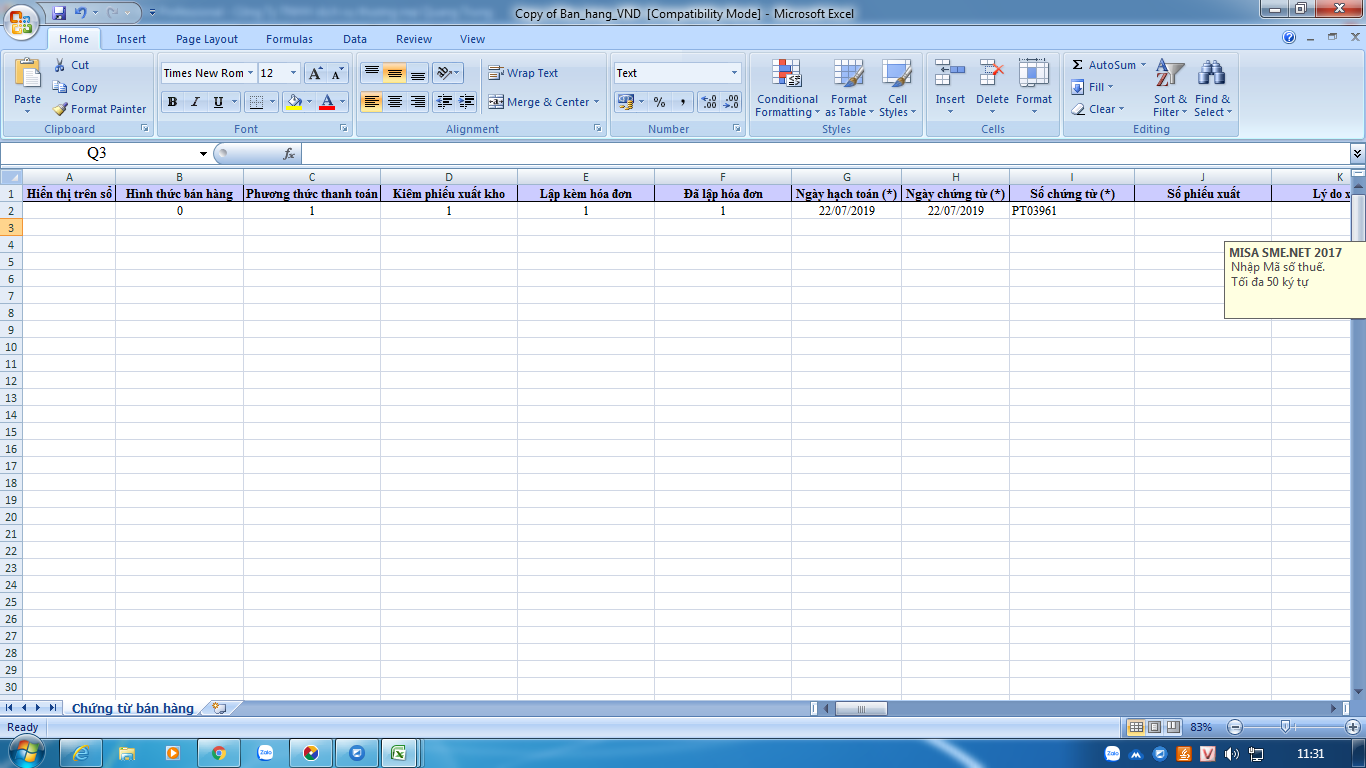Open Conditional Formatting in Styles group
The height and width of the screenshot is (768, 1366).
click(787, 88)
